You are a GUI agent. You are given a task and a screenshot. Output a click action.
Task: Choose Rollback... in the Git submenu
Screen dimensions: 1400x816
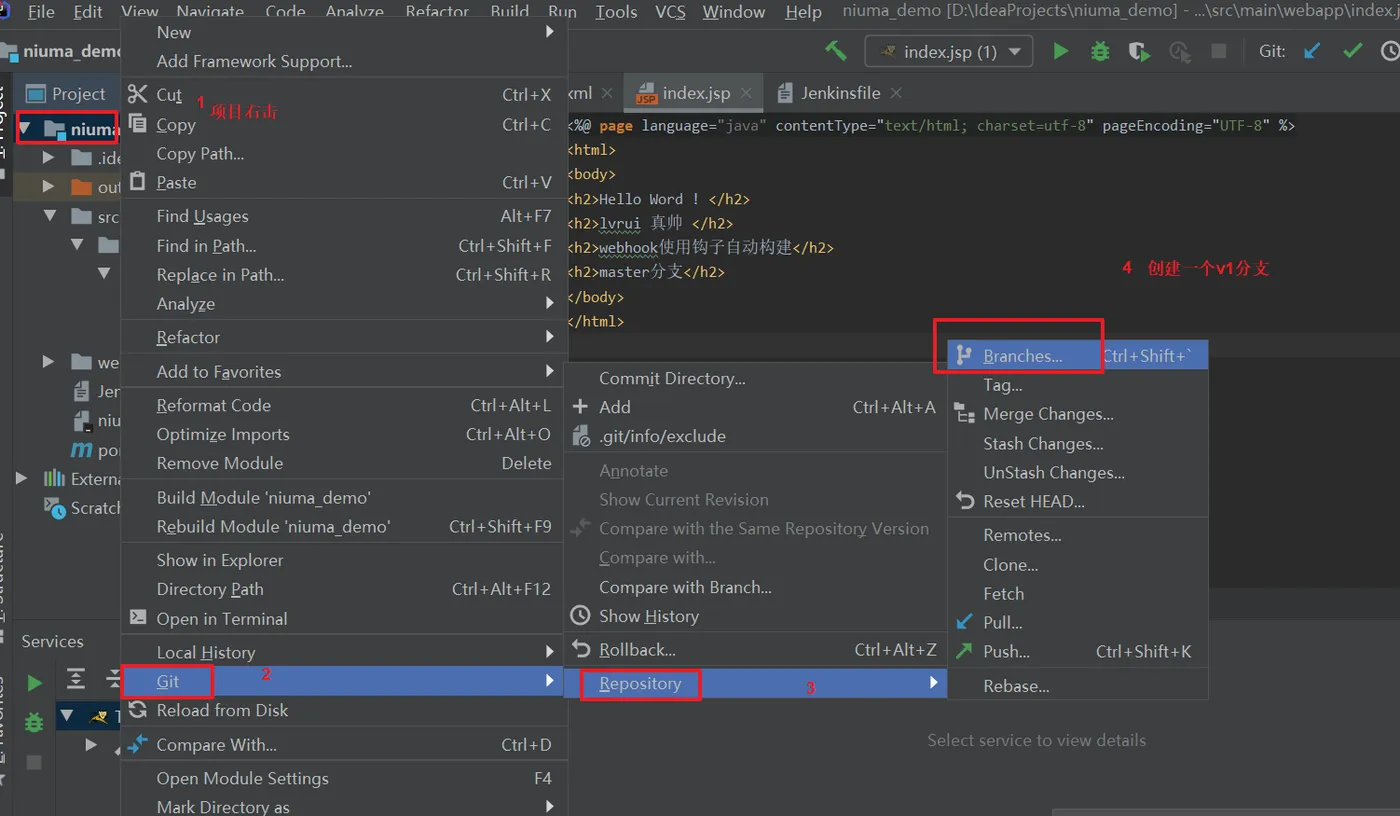click(x=755, y=650)
